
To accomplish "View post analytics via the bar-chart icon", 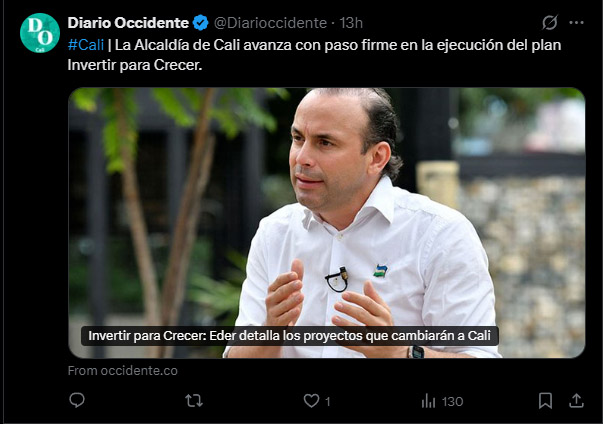I will click(x=428, y=401).
